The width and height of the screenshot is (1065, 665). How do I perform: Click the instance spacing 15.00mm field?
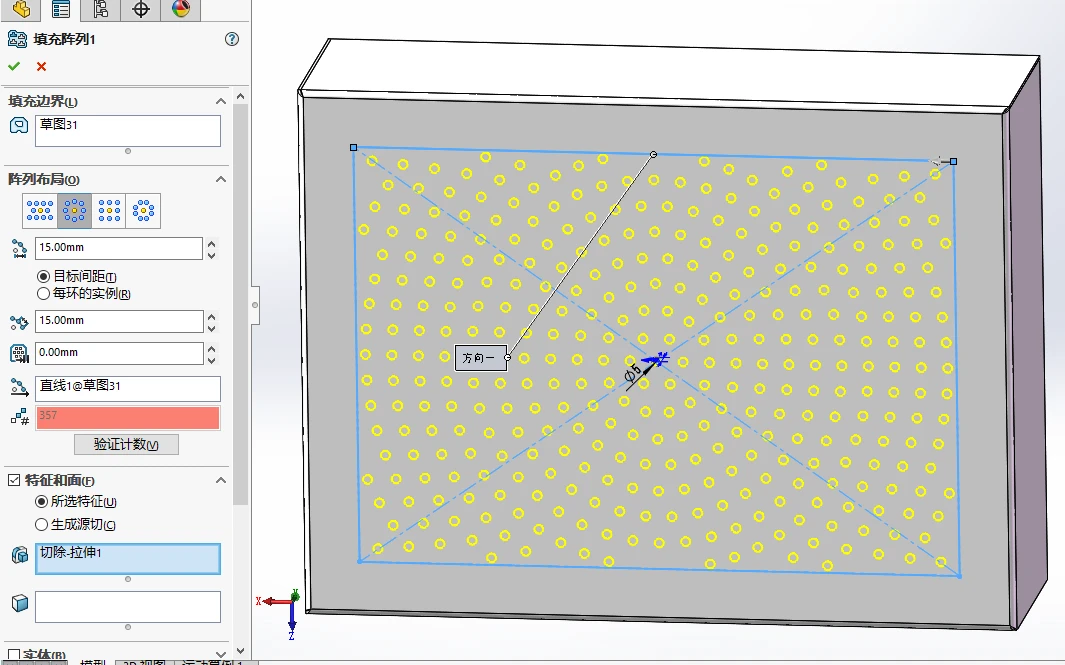(x=119, y=321)
